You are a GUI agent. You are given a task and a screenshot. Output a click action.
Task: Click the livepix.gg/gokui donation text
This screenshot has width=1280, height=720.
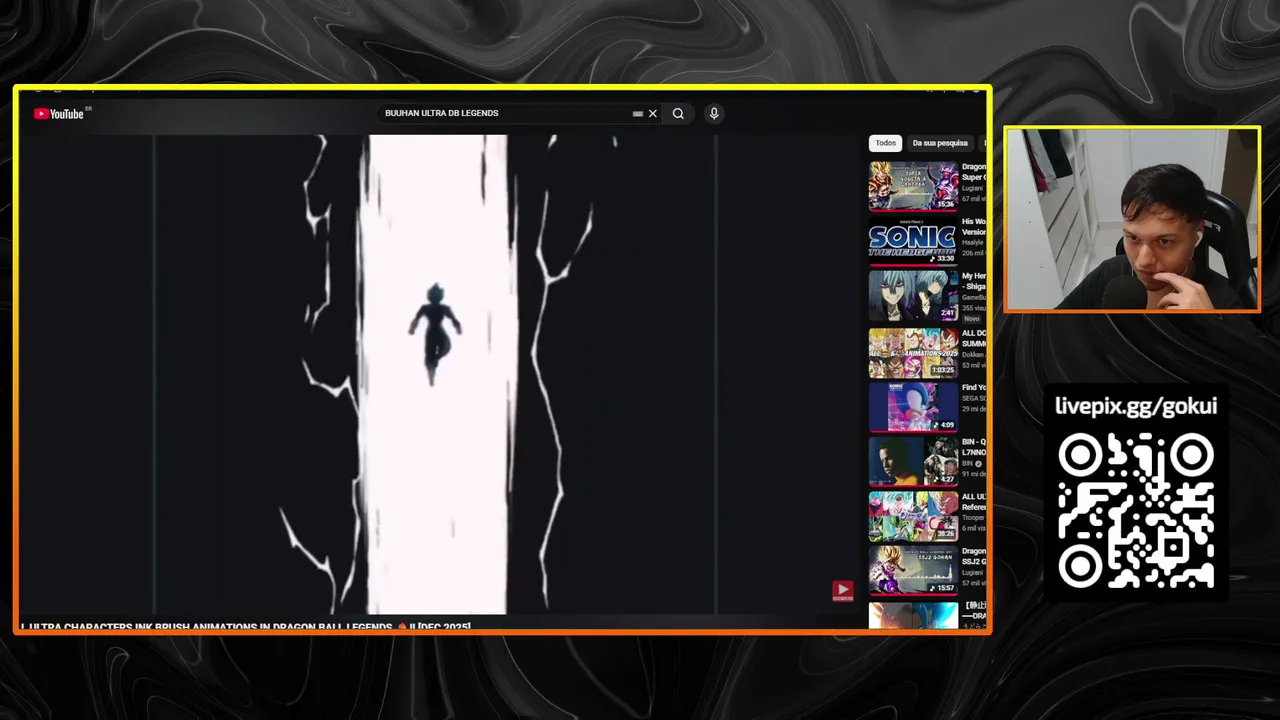[1136, 406]
